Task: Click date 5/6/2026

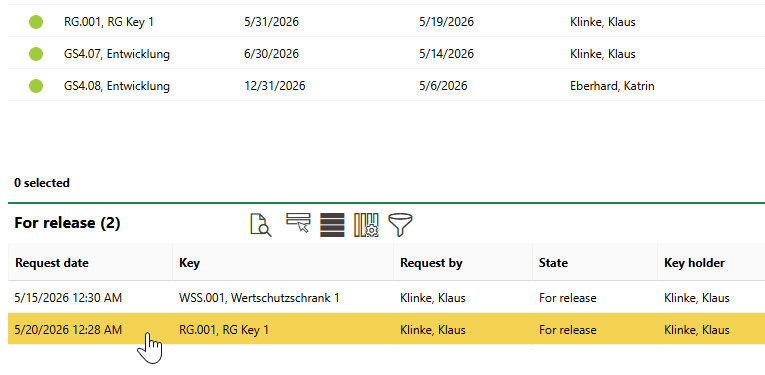Action: click(x=443, y=86)
